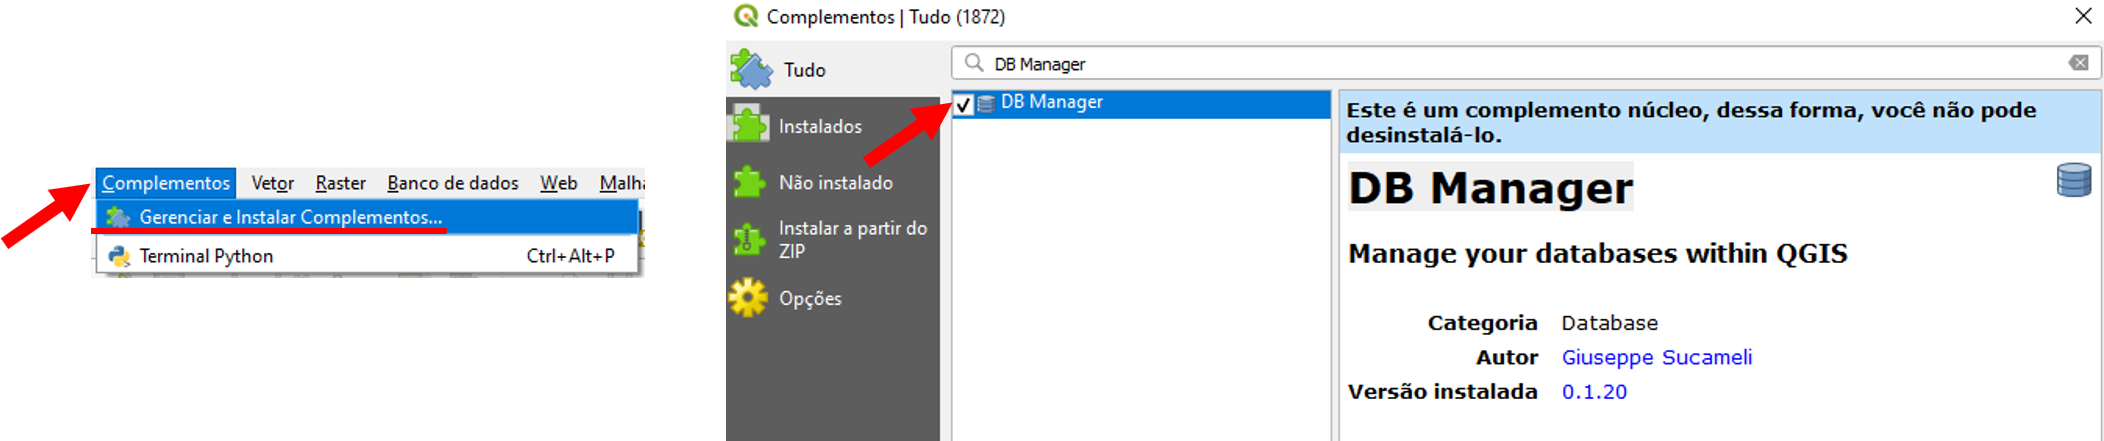
Task: Click the plugin search input field
Action: point(1500,64)
